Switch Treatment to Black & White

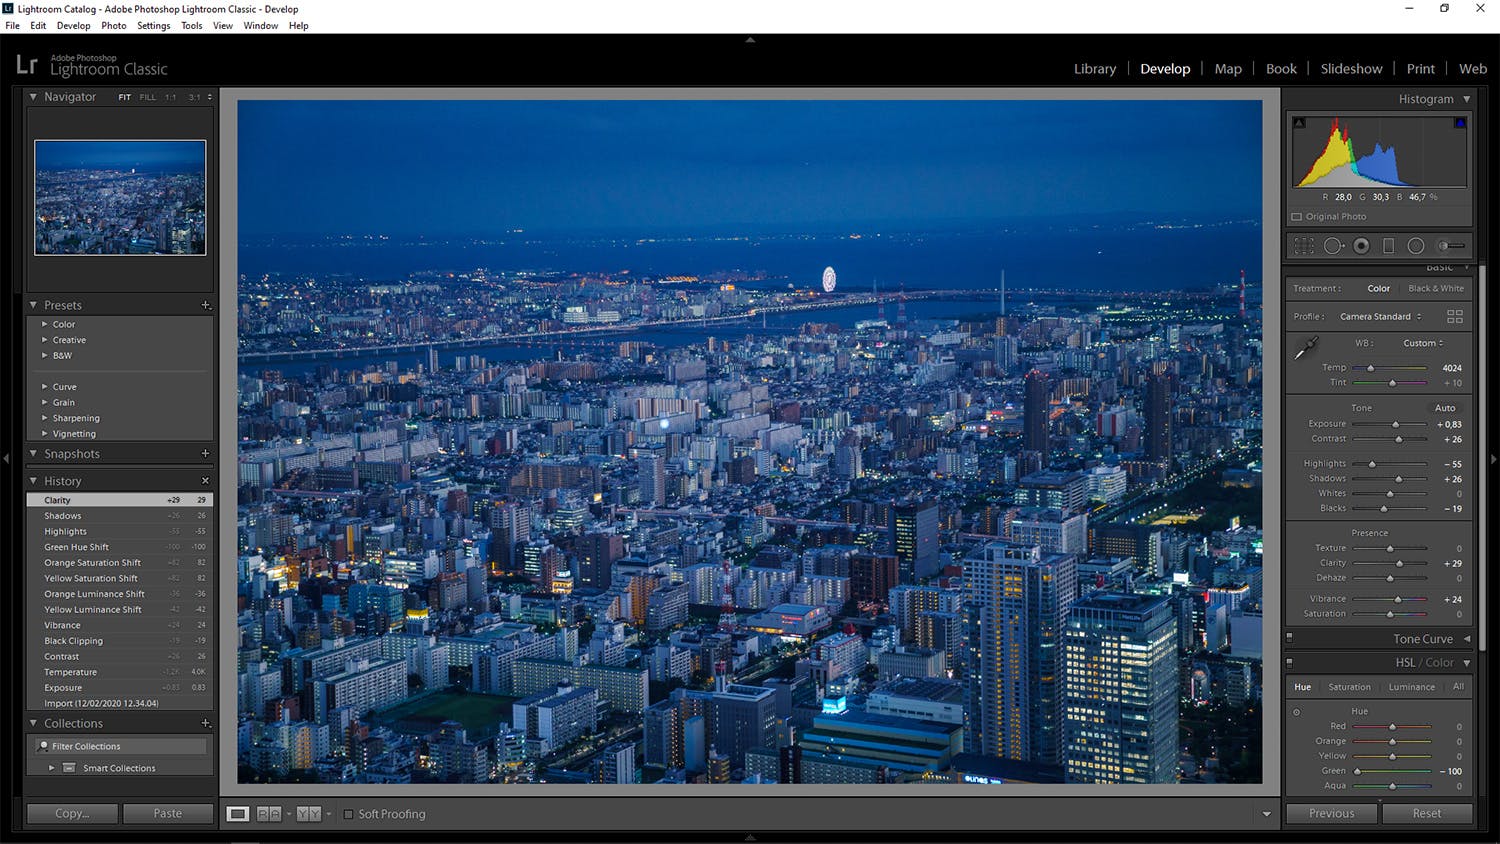1436,288
